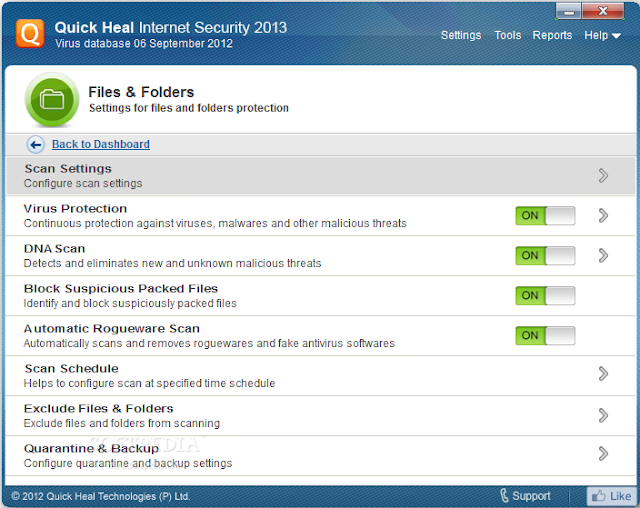The image size is (640, 508).
Task: Open Scan Schedule chevron arrow
Action: click(x=603, y=374)
